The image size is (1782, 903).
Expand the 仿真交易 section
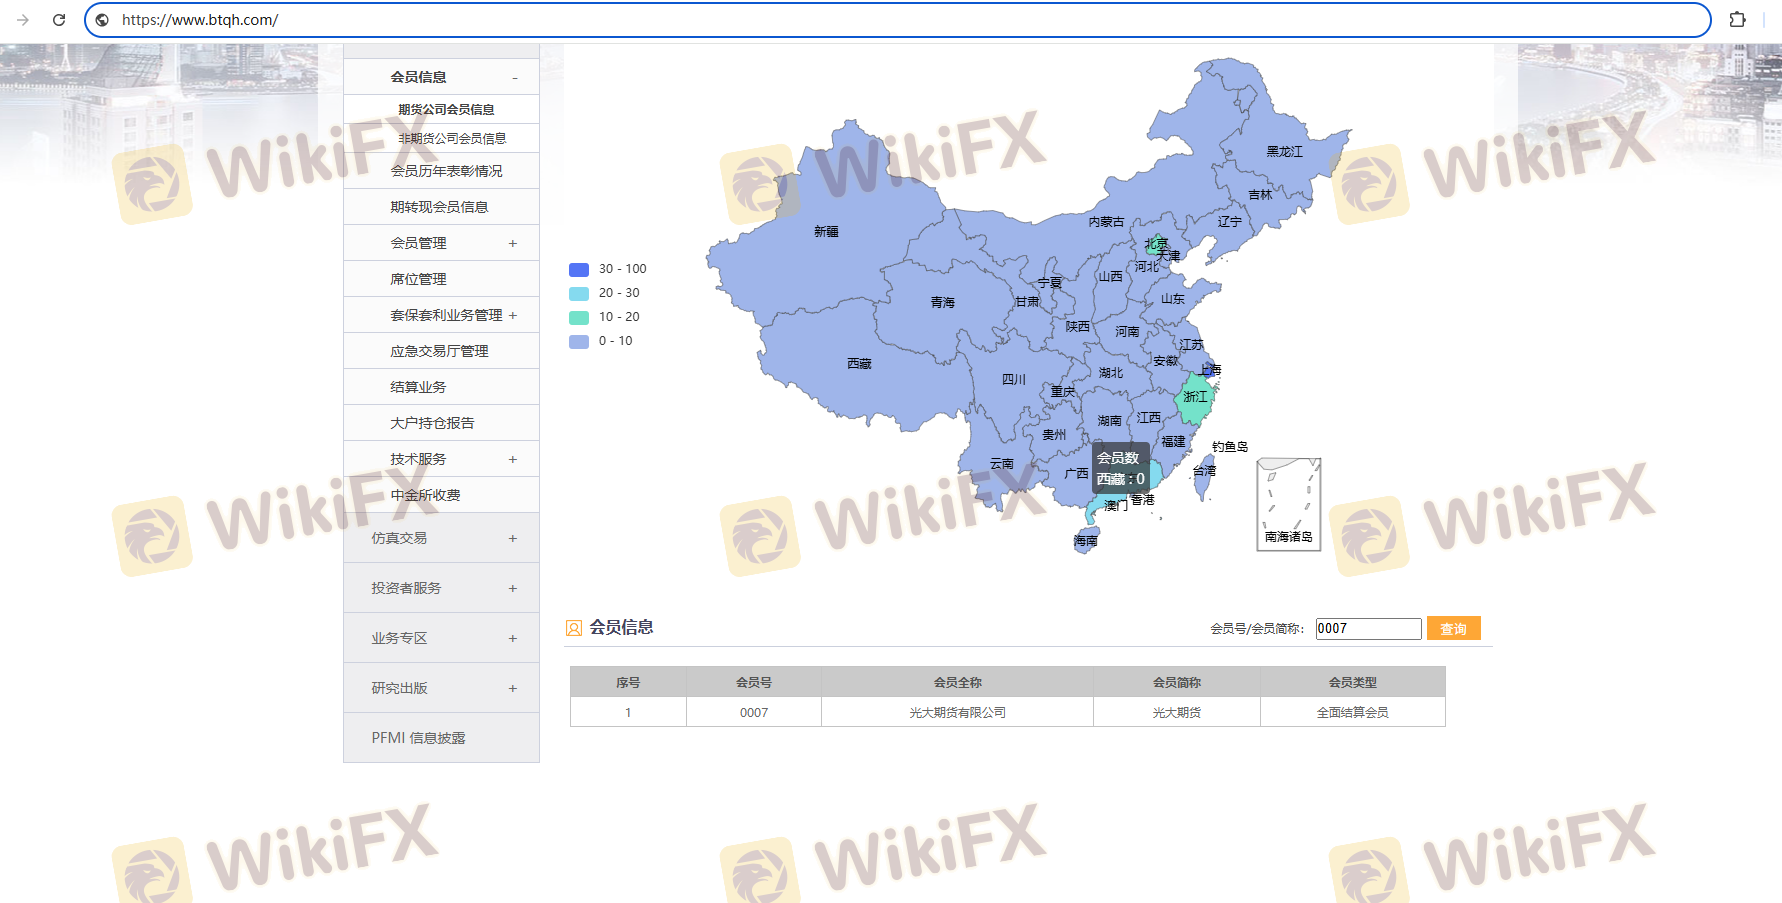pyautogui.click(x=513, y=538)
